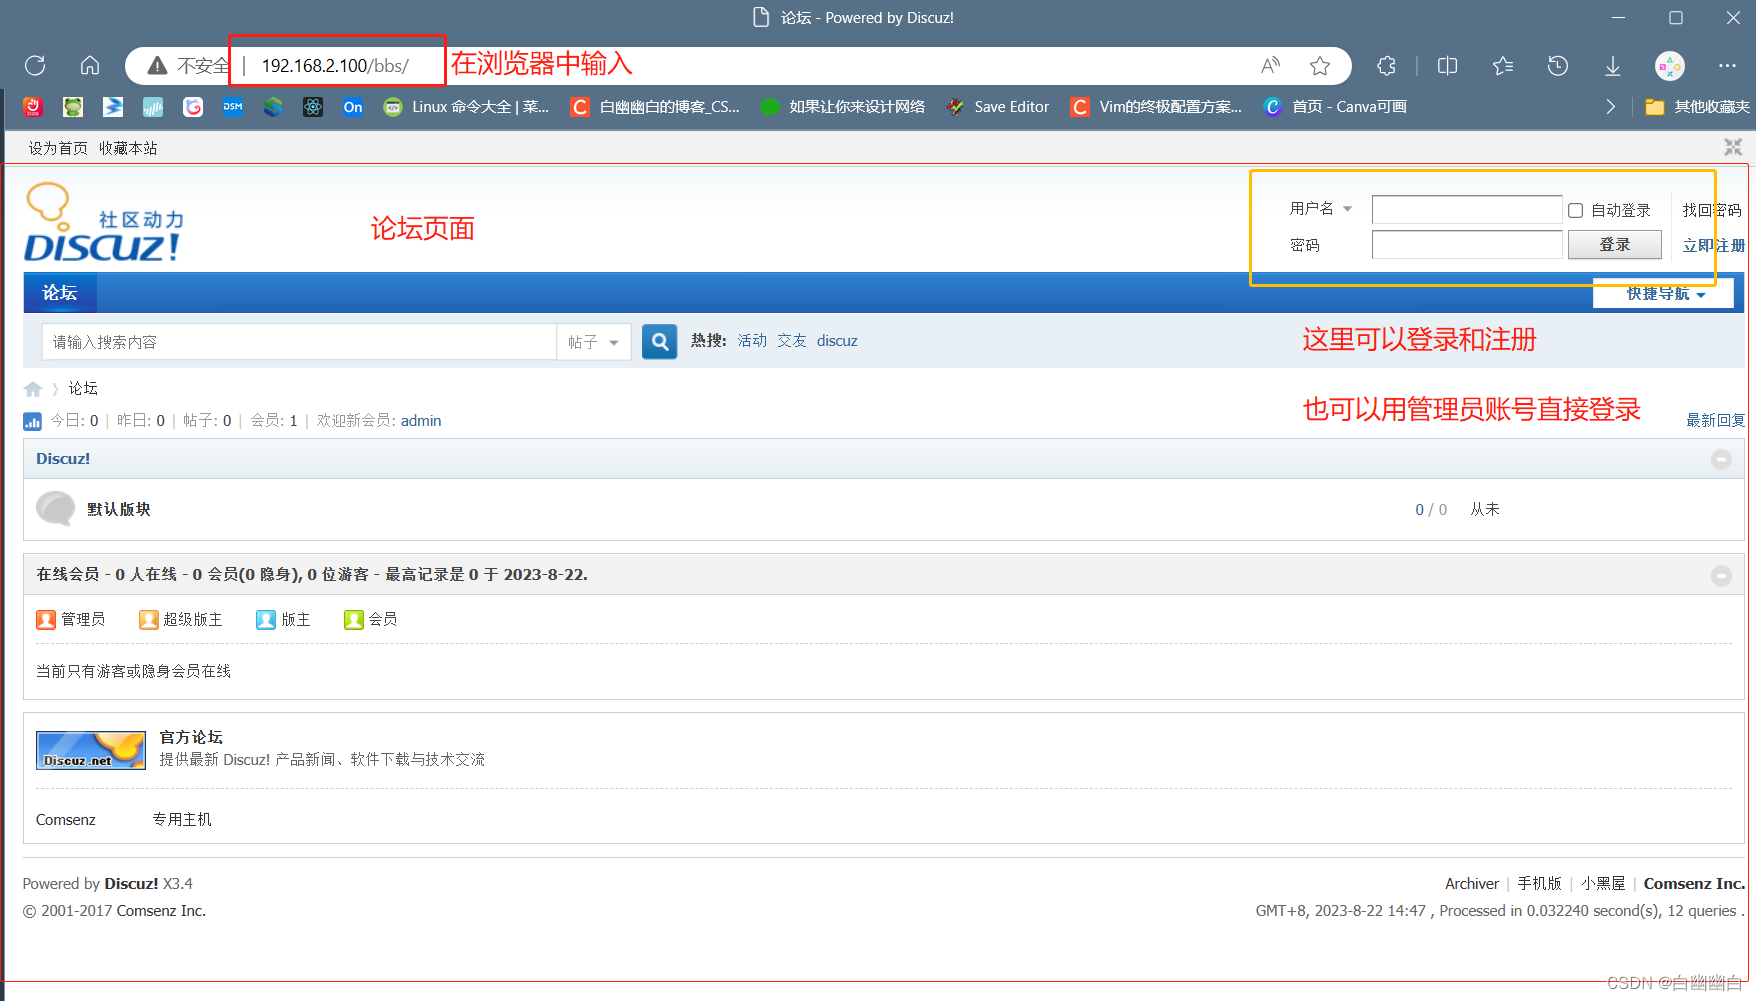
Task: Open the 快捷导航 dropdown
Action: [x=1664, y=294]
